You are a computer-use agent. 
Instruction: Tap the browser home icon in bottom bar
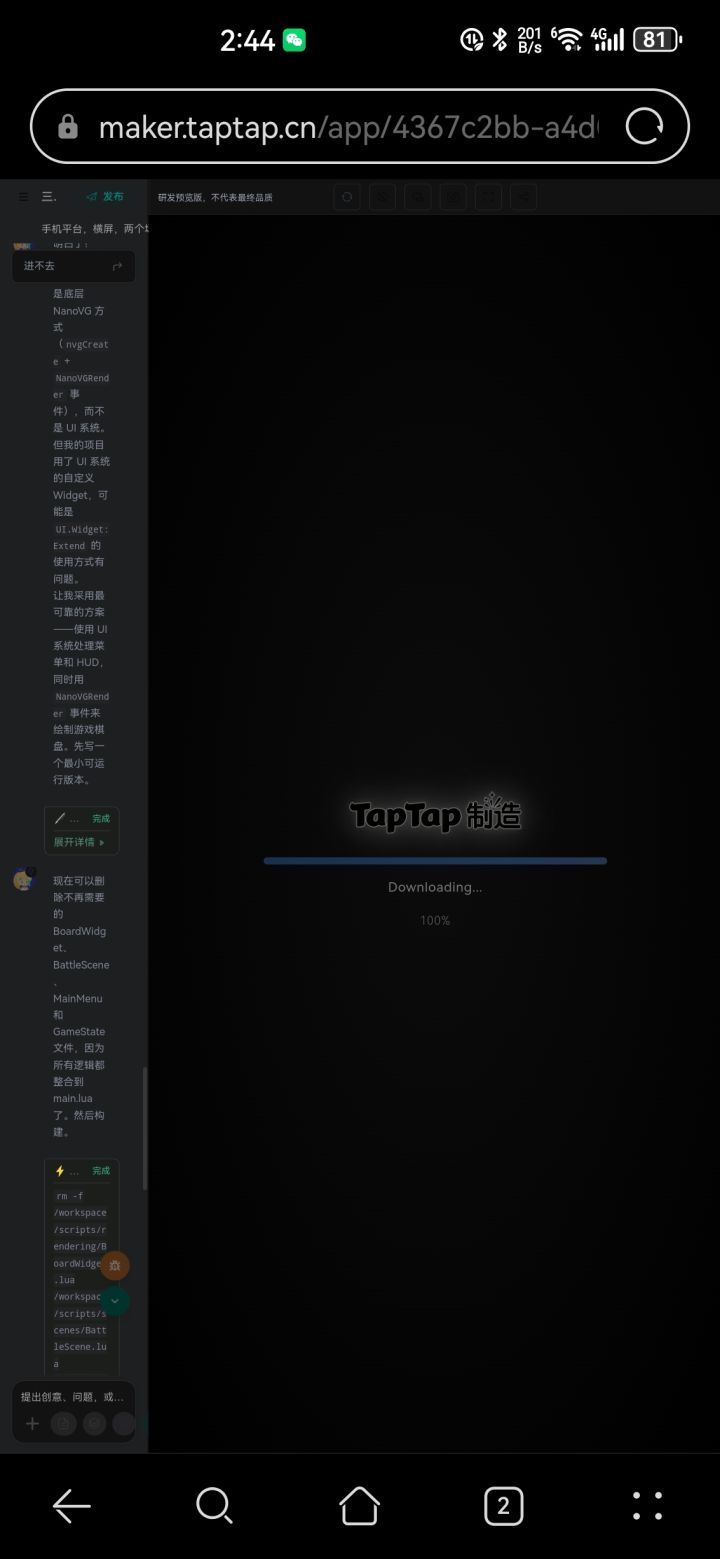point(359,1505)
